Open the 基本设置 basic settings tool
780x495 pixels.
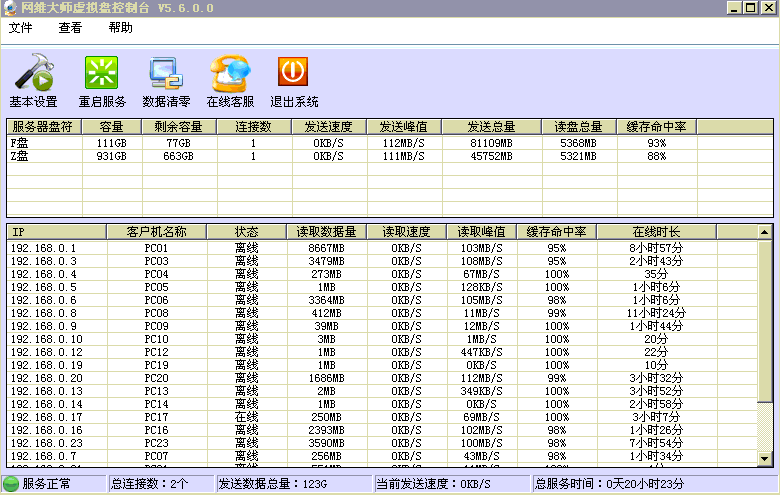click(33, 74)
